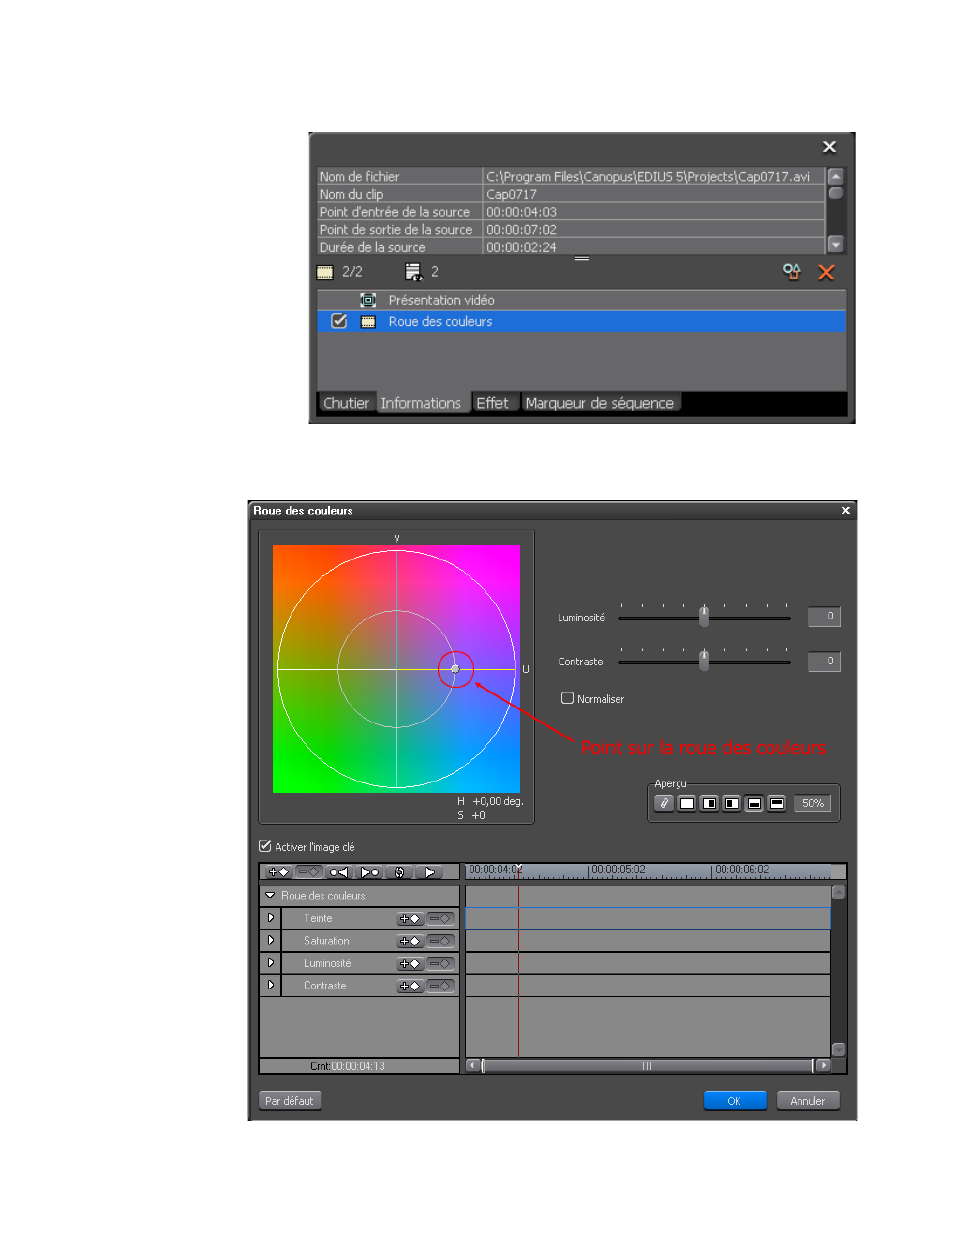Click the keyframe timeline scroll-down arrow
954x1235 pixels.
point(839,1050)
